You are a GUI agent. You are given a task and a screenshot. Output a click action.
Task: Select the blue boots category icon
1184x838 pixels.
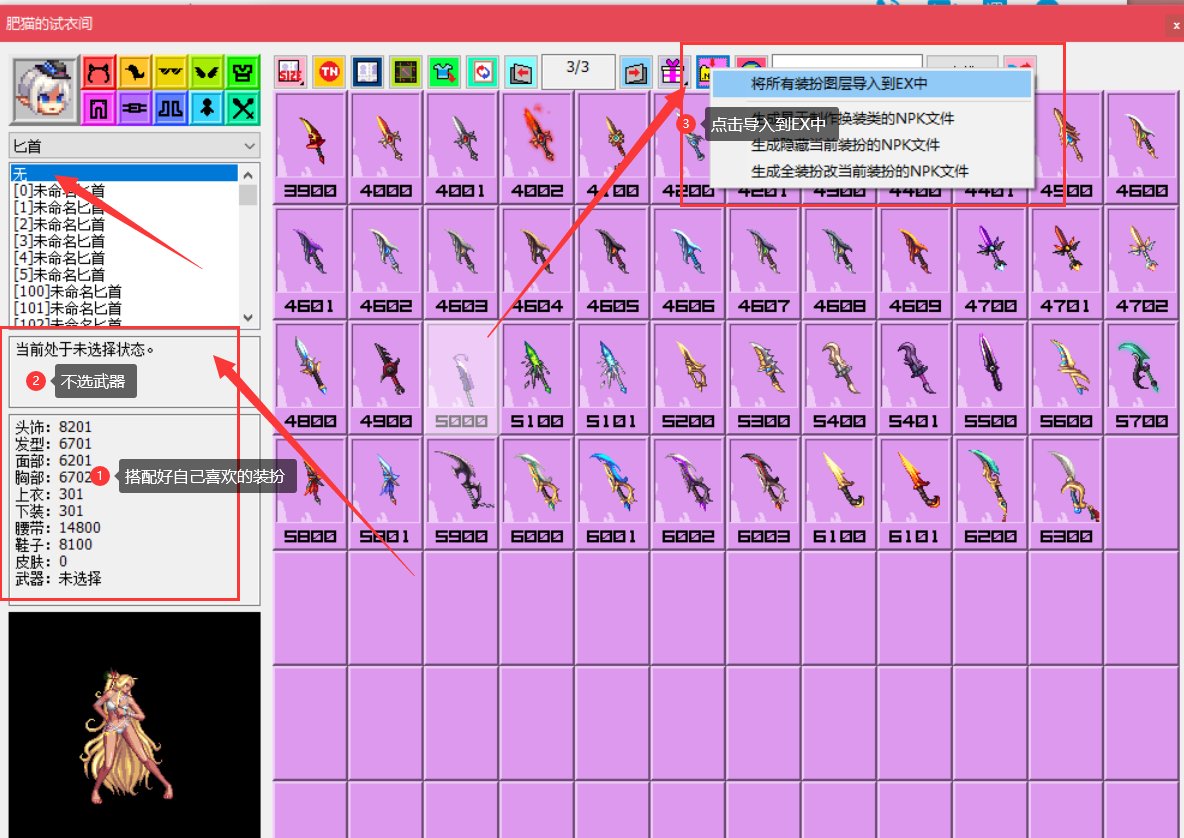171,108
